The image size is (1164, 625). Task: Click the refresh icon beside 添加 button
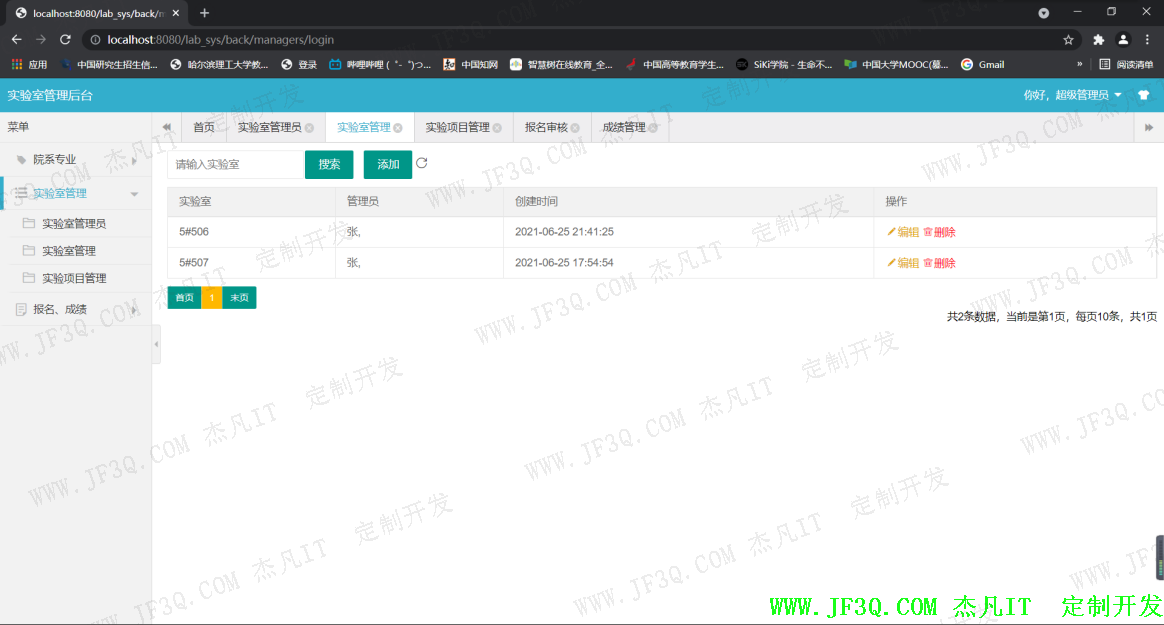click(x=422, y=164)
